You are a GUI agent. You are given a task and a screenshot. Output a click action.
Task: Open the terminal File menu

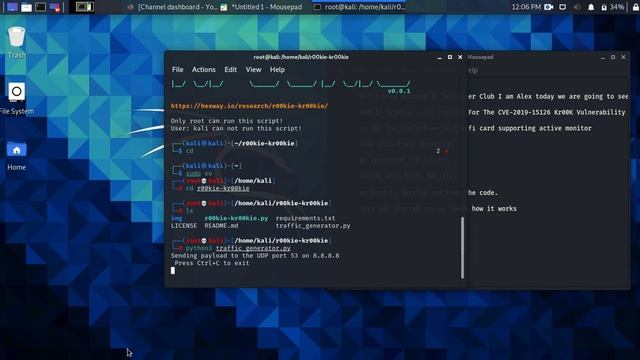coord(177,69)
